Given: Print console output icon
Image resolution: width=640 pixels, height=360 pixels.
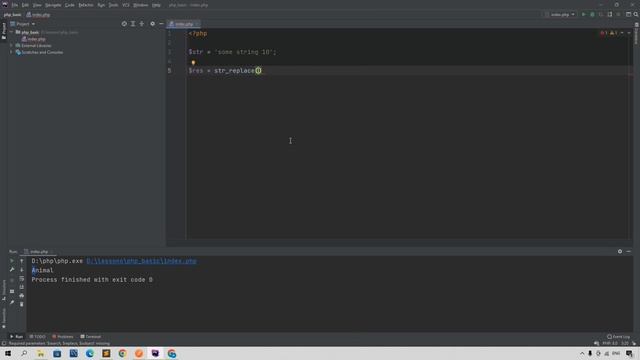Looking at the screenshot, I should (22, 296).
